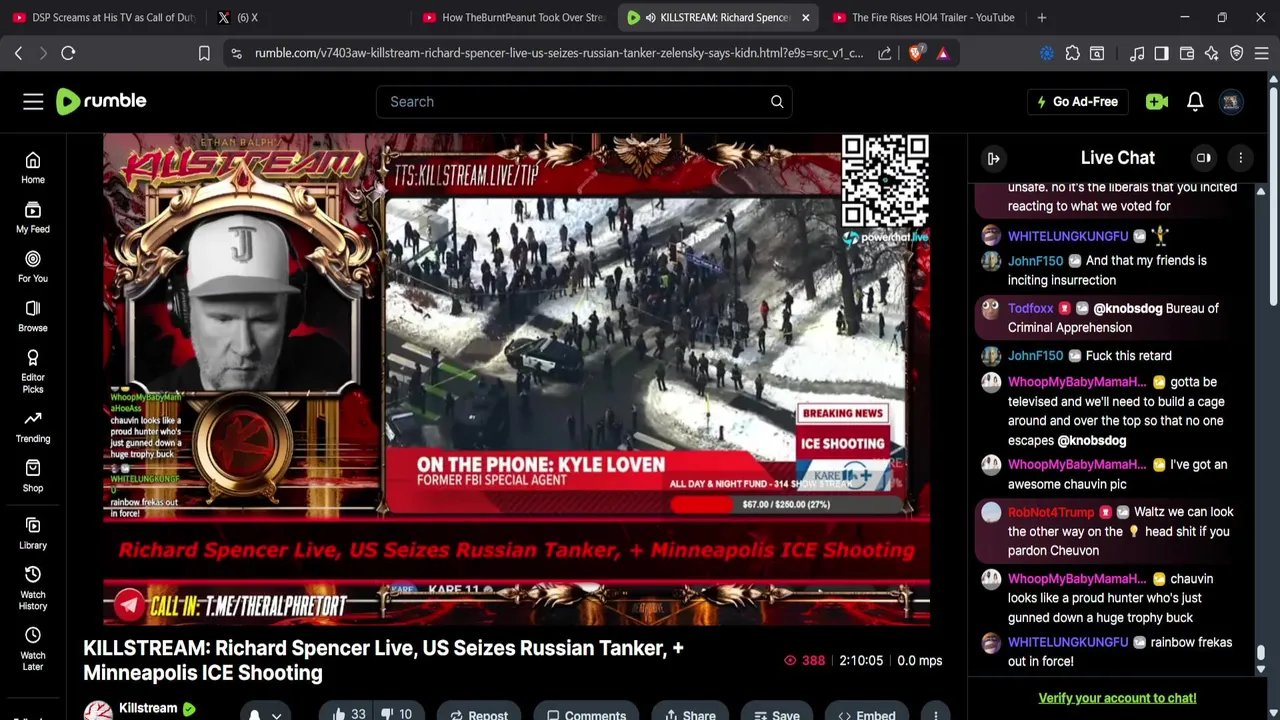Click the video player stream area
Image resolution: width=1280 pixels, height=720 pixels.
point(516,379)
